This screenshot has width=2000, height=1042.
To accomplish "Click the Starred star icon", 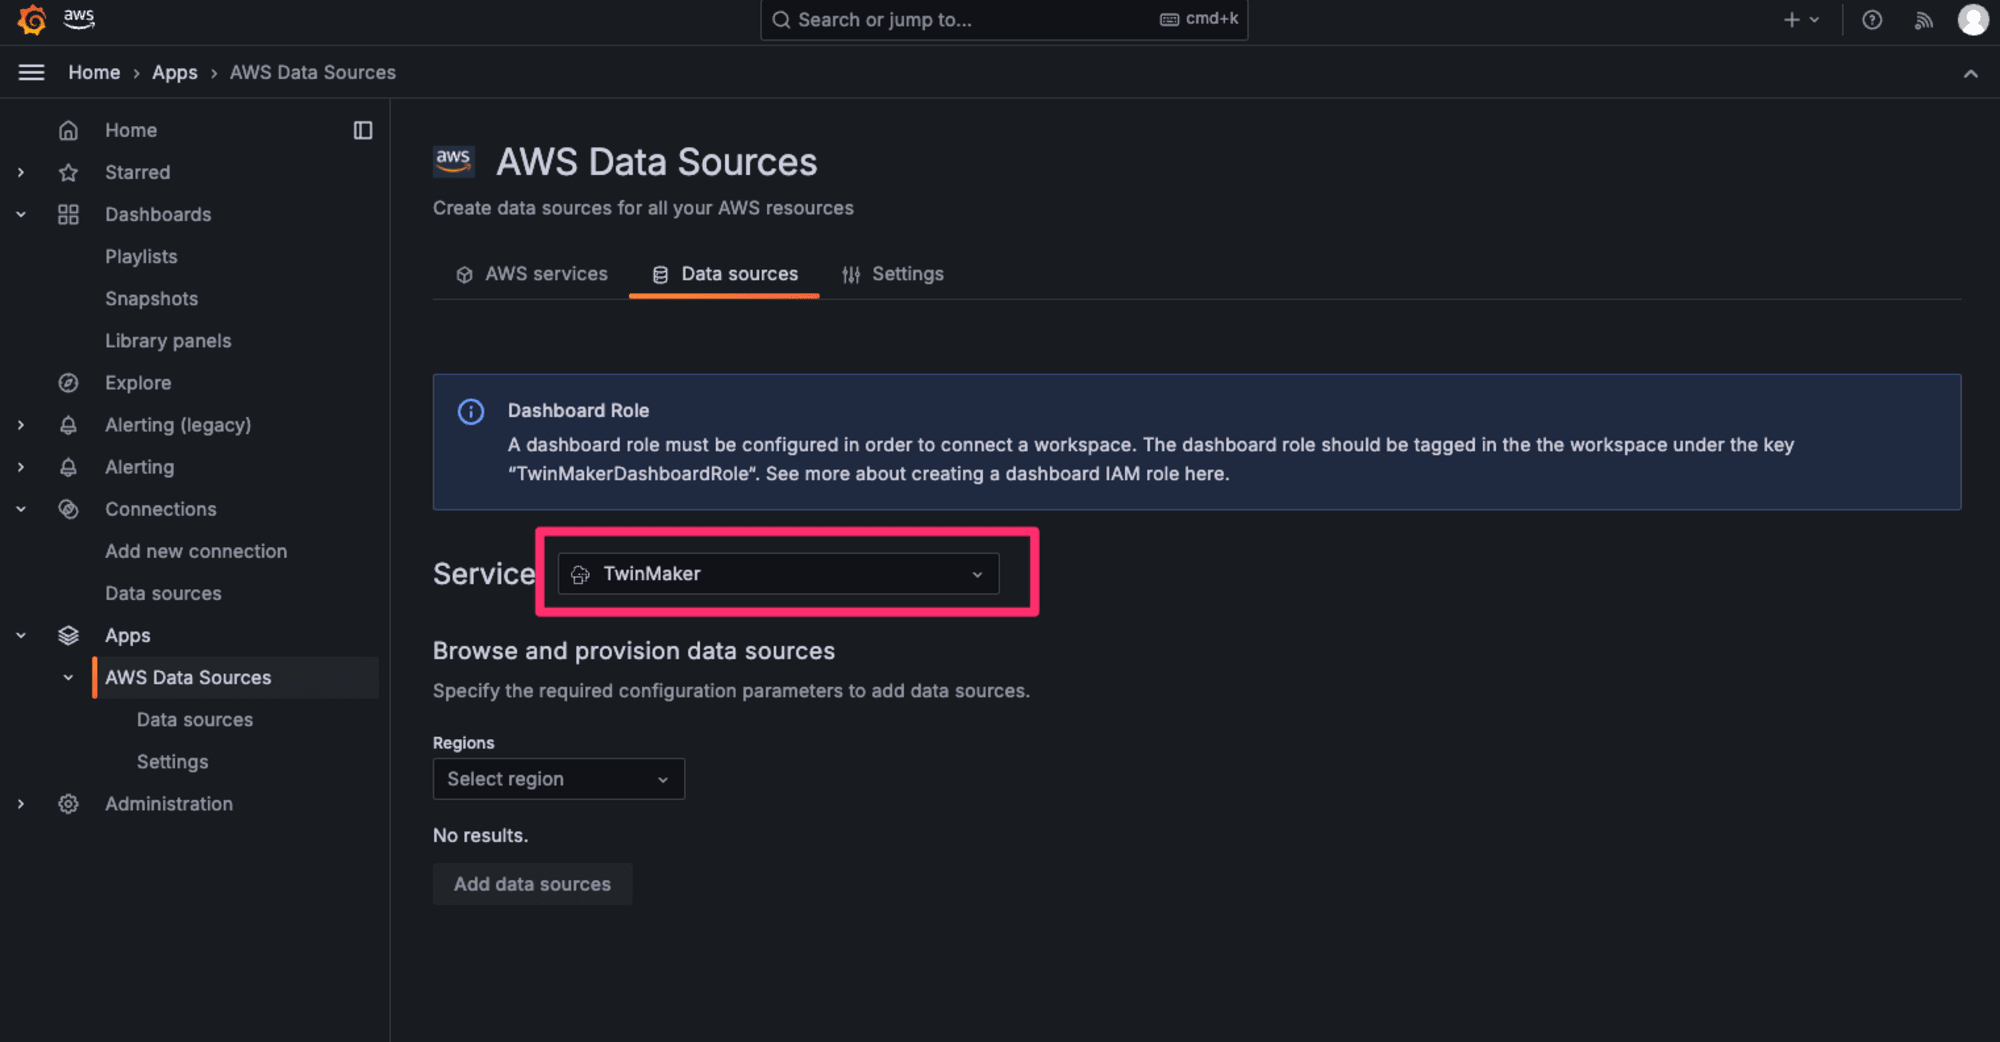I will pyautogui.click(x=68, y=172).
